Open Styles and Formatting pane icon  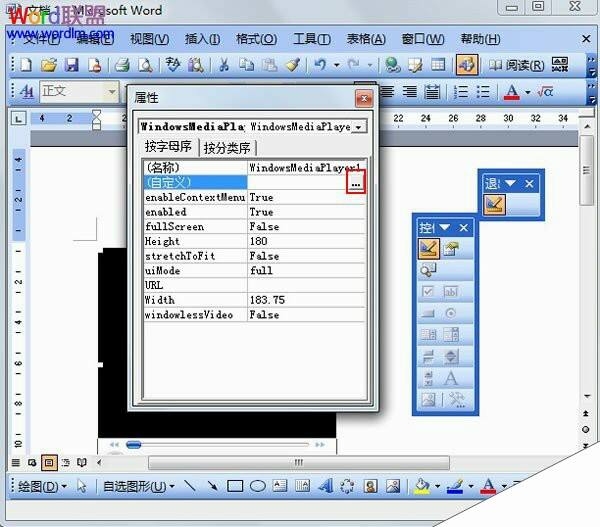pos(27,91)
